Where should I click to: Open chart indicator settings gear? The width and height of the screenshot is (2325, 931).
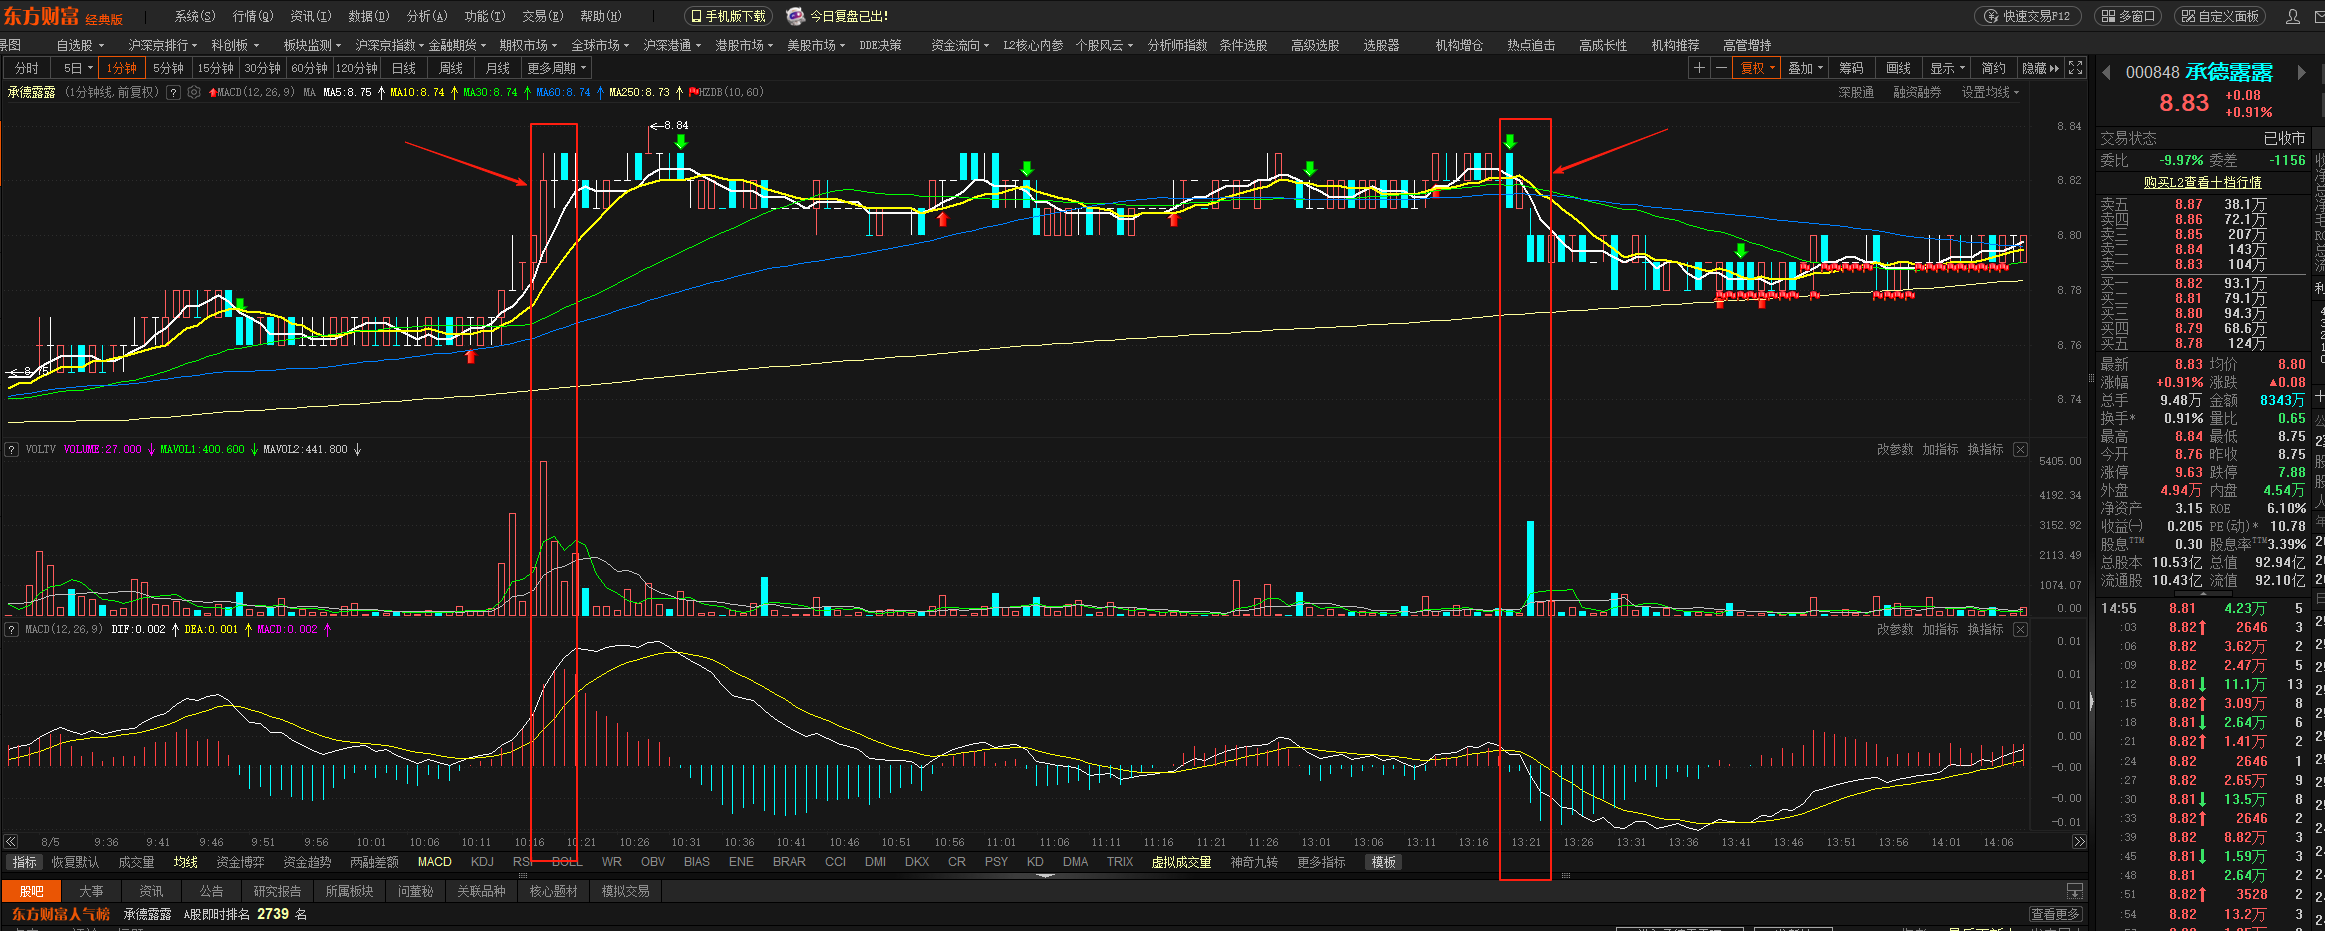(194, 92)
